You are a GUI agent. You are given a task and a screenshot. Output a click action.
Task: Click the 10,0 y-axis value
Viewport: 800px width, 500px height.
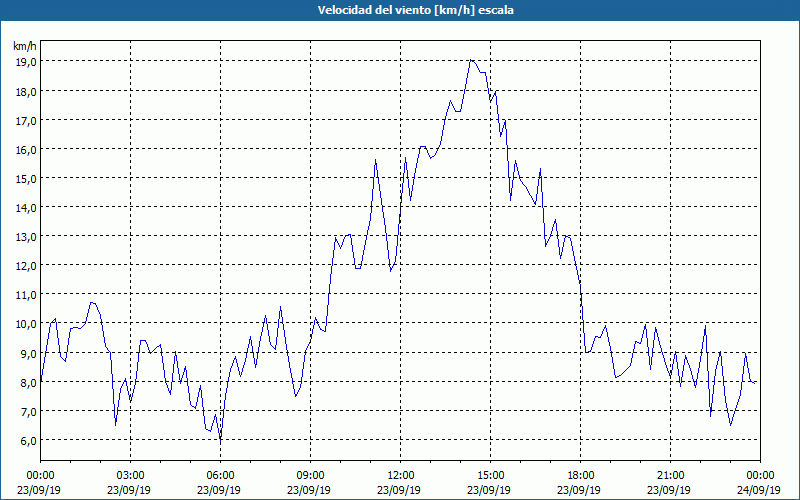(26, 324)
